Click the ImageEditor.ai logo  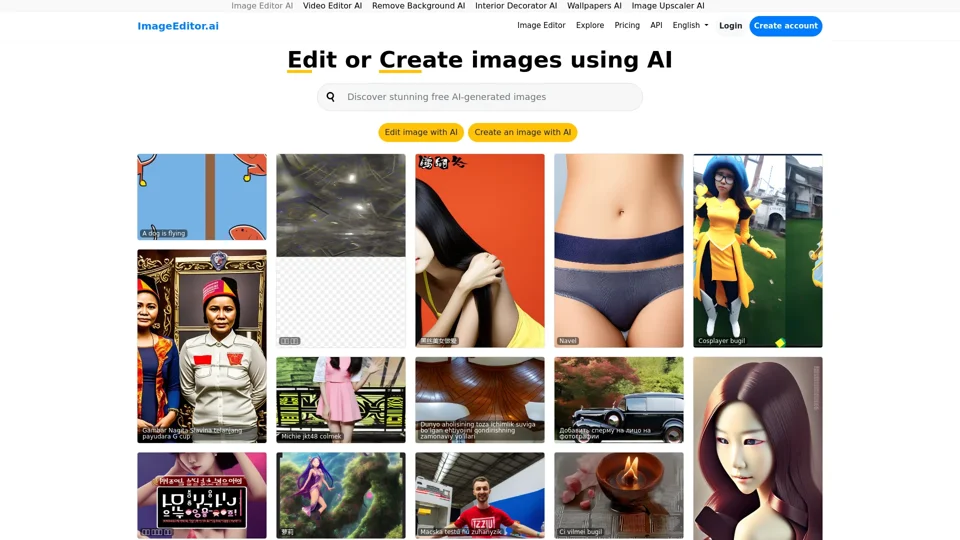[178, 26]
